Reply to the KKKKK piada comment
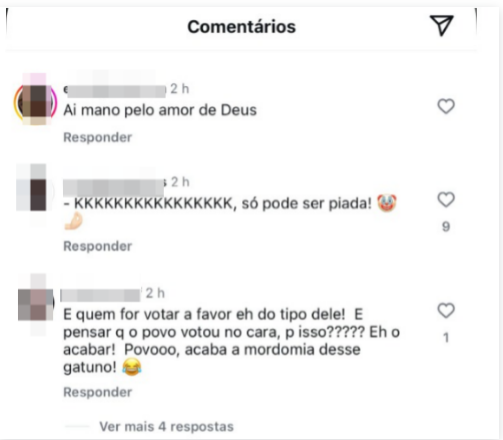503x440 pixels. click(x=98, y=246)
